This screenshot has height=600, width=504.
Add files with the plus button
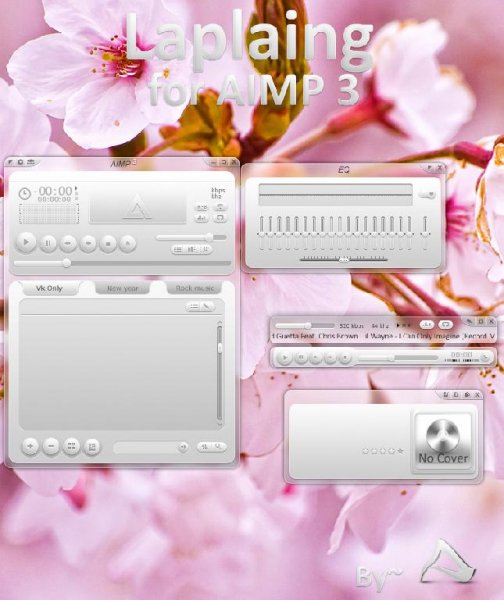click(x=31, y=446)
